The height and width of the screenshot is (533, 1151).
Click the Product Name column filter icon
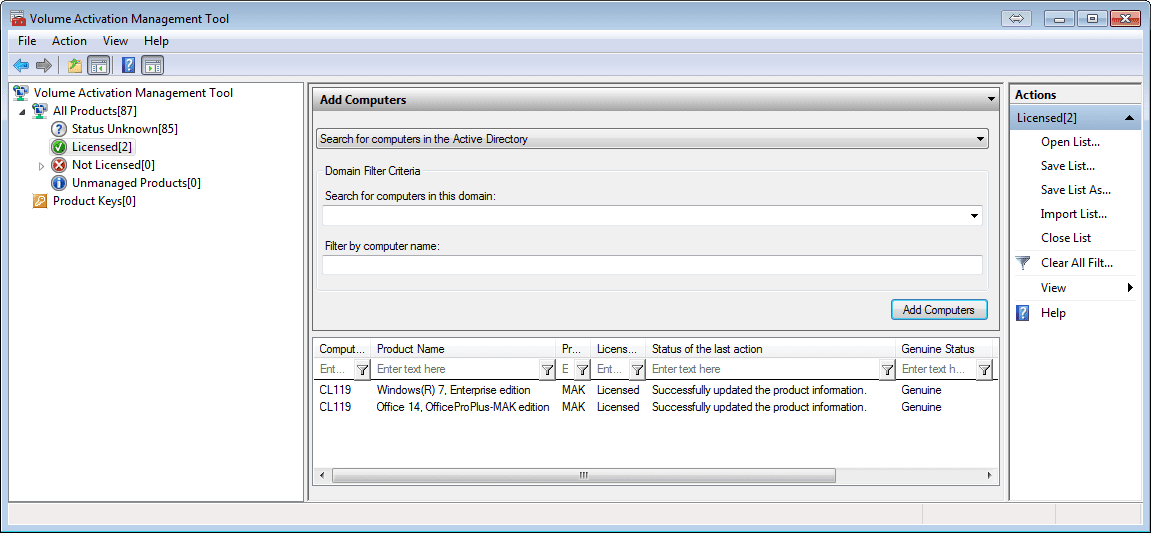(548, 369)
